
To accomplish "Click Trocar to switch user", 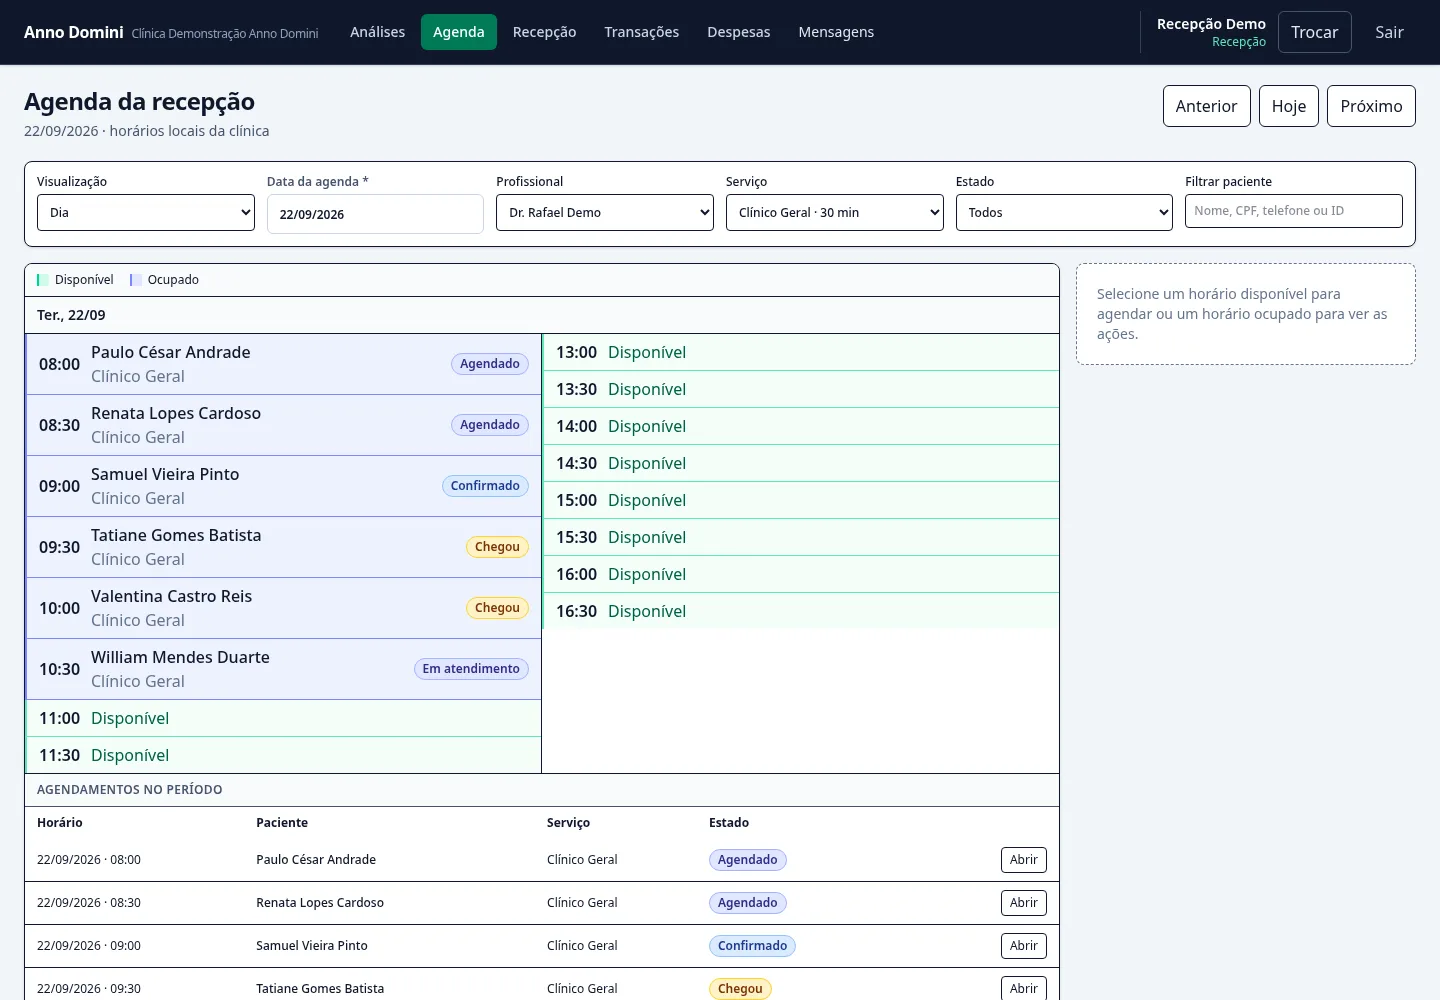I will 1315,32.
